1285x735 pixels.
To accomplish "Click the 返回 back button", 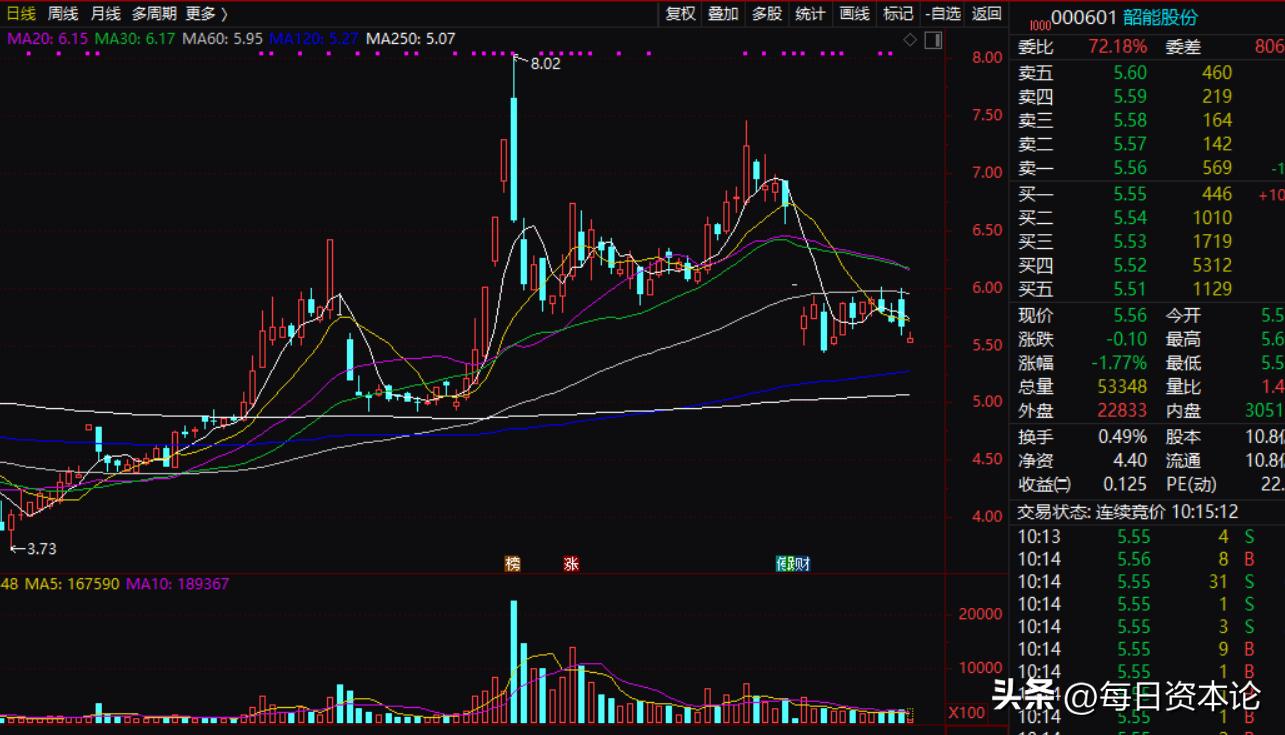I will tap(986, 13).
